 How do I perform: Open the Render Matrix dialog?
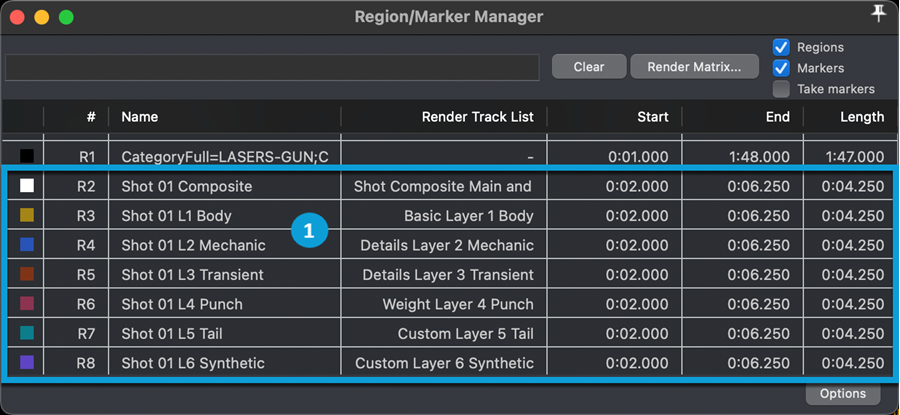(x=694, y=67)
